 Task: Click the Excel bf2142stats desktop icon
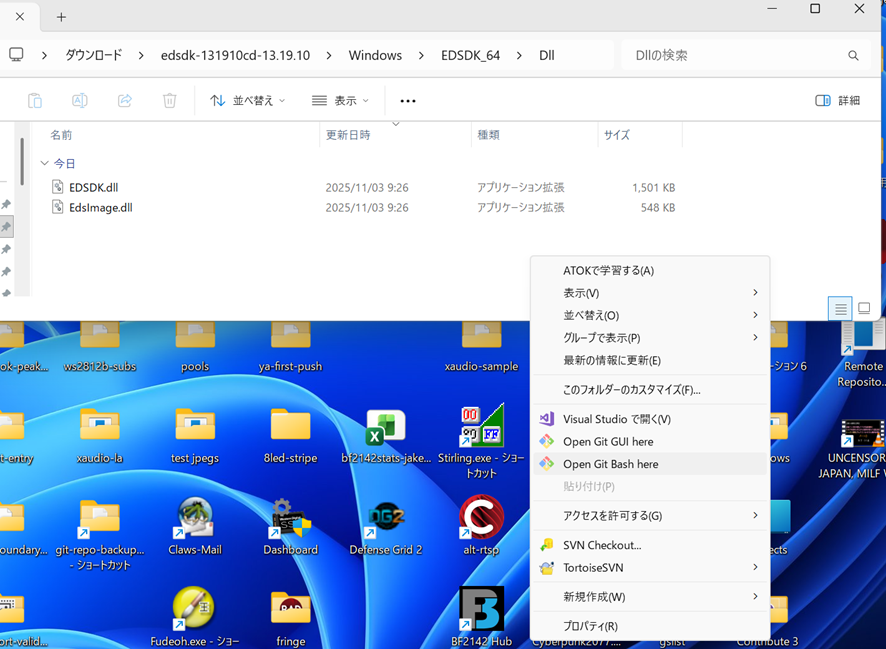click(386, 428)
